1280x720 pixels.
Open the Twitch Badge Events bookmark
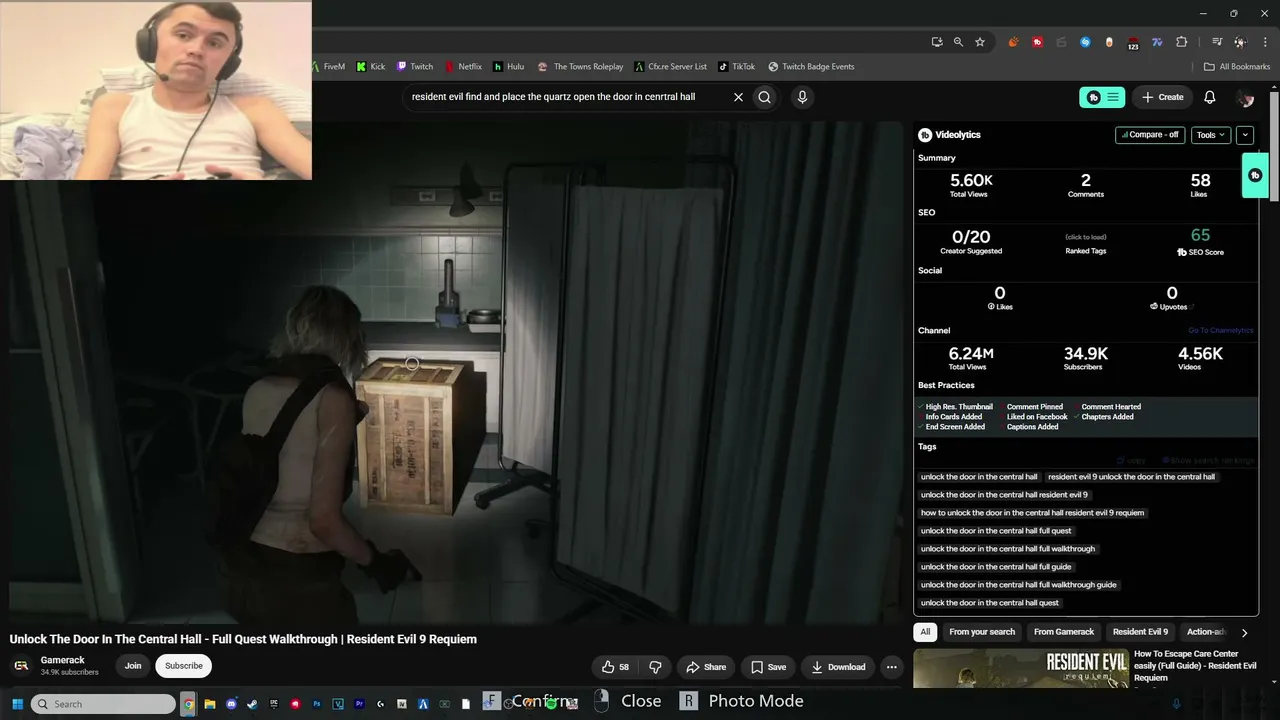[x=811, y=67]
